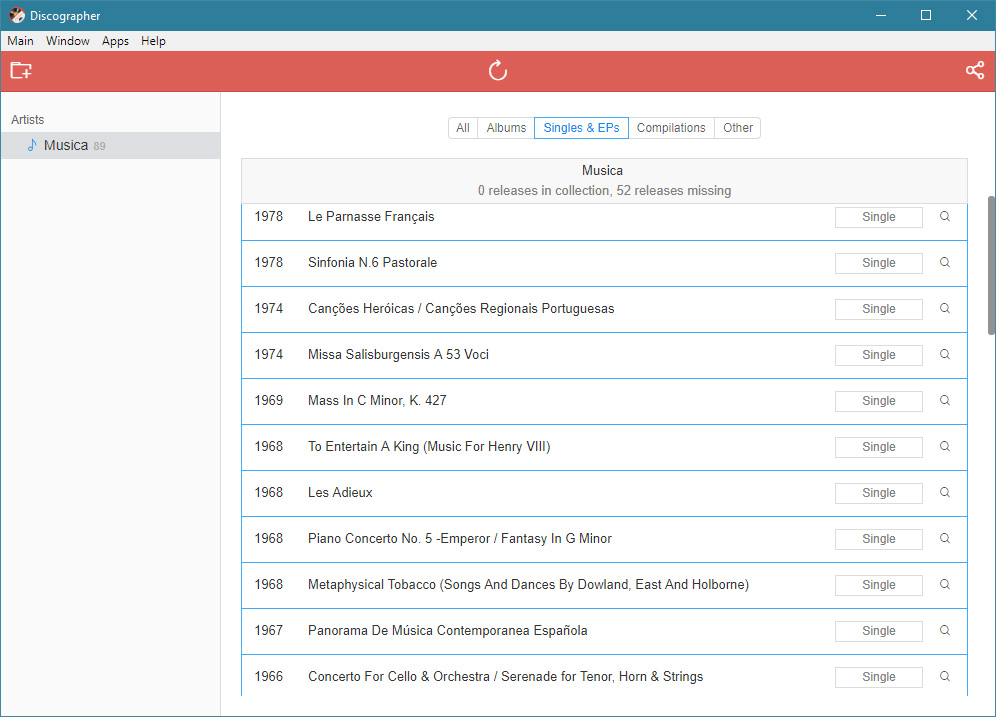Show the Compilations filter tab

pos(671,128)
